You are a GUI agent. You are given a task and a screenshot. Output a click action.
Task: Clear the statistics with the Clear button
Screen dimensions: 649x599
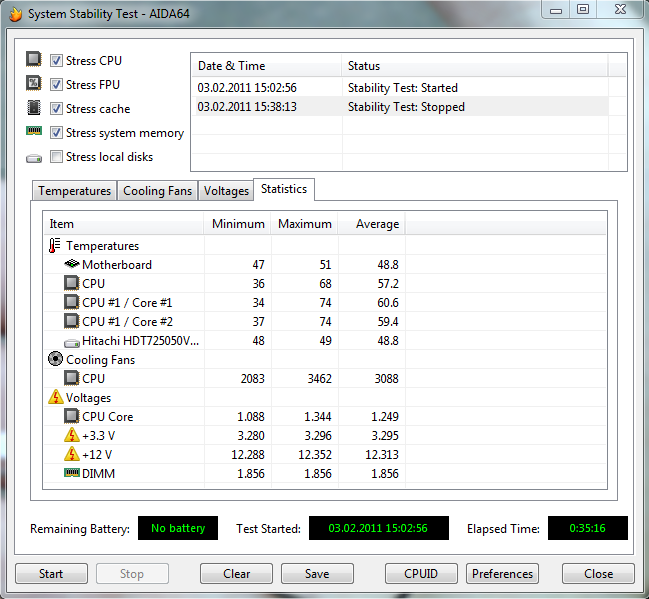[x=236, y=574]
